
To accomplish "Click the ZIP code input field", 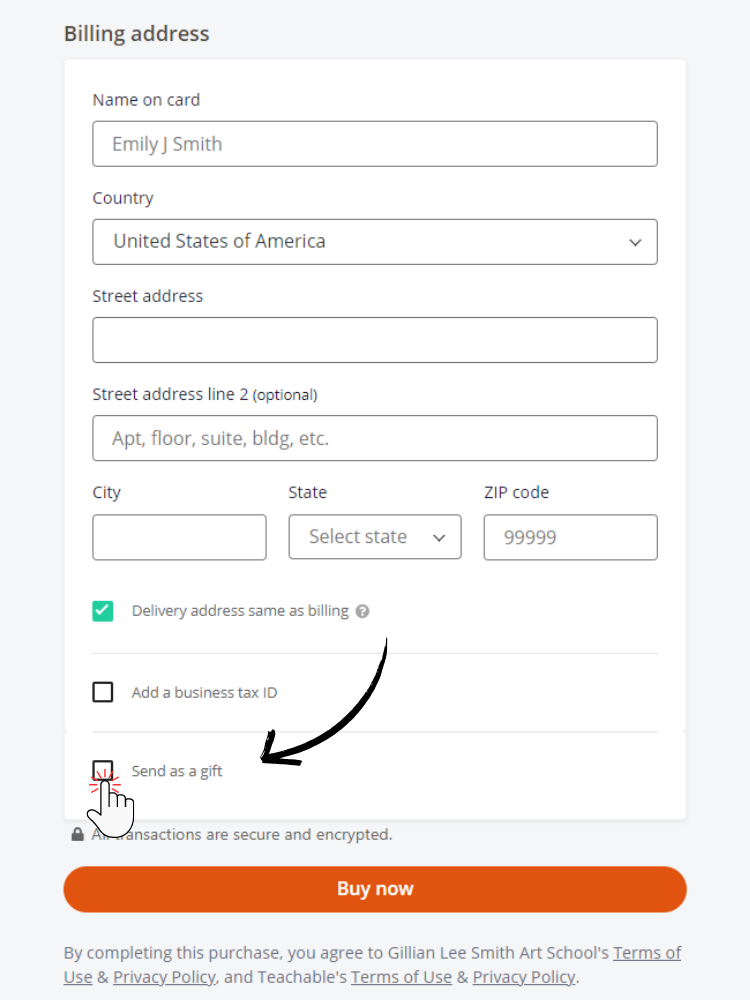I will (570, 538).
